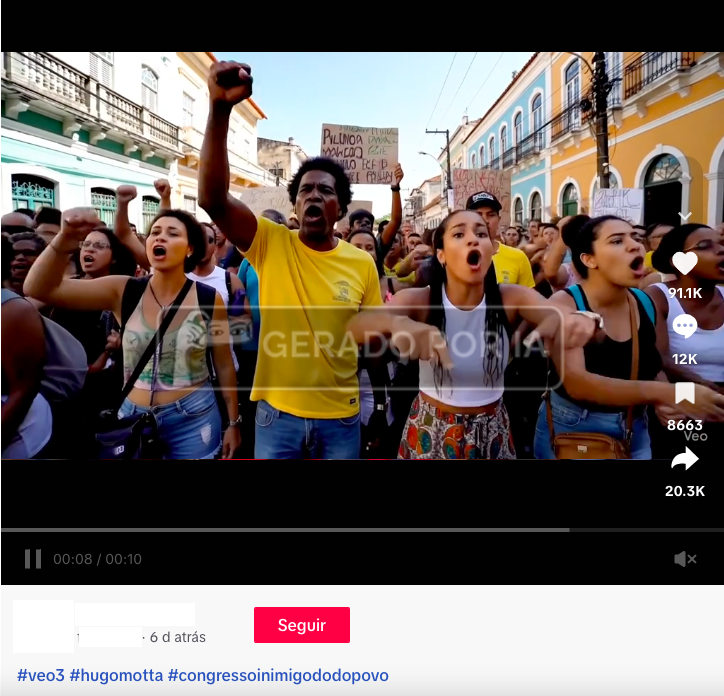Screen dimensions: 724x696
Task: Open comments via the speech bubble icon
Action: 684,327
